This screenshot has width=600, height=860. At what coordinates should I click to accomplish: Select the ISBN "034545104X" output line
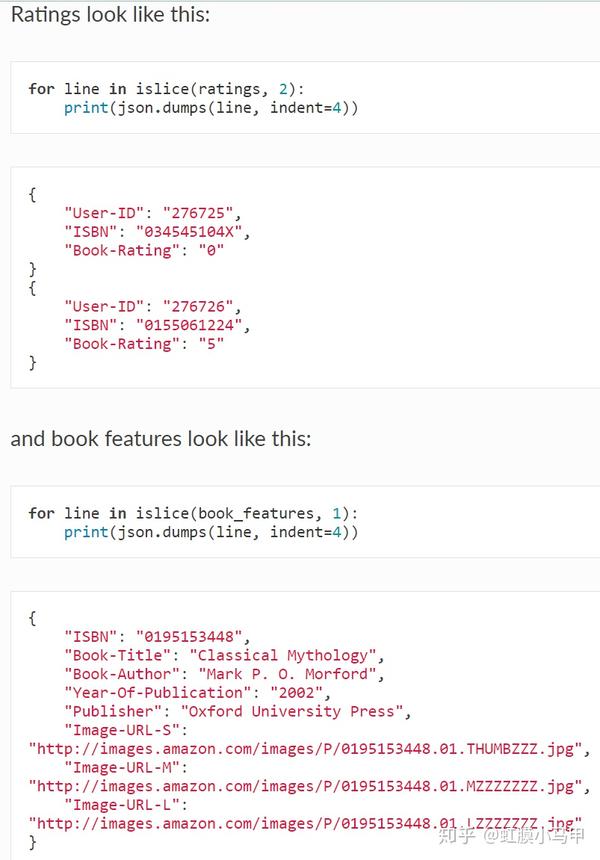point(156,232)
